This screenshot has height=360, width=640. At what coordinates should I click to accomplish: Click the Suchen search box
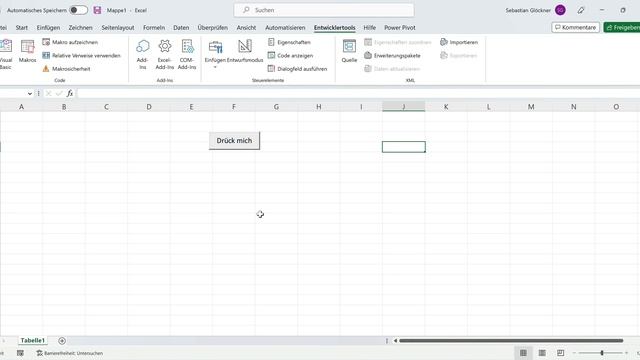324,10
